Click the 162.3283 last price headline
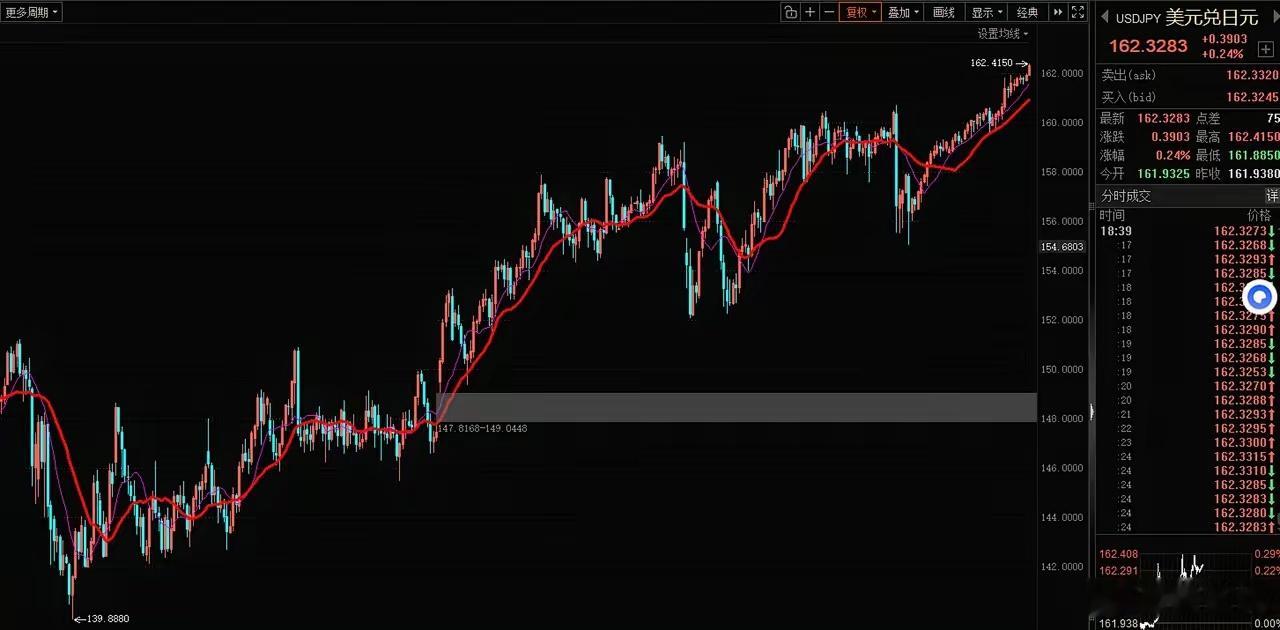The width and height of the screenshot is (1280, 630). pyautogui.click(x=1148, y=46)
